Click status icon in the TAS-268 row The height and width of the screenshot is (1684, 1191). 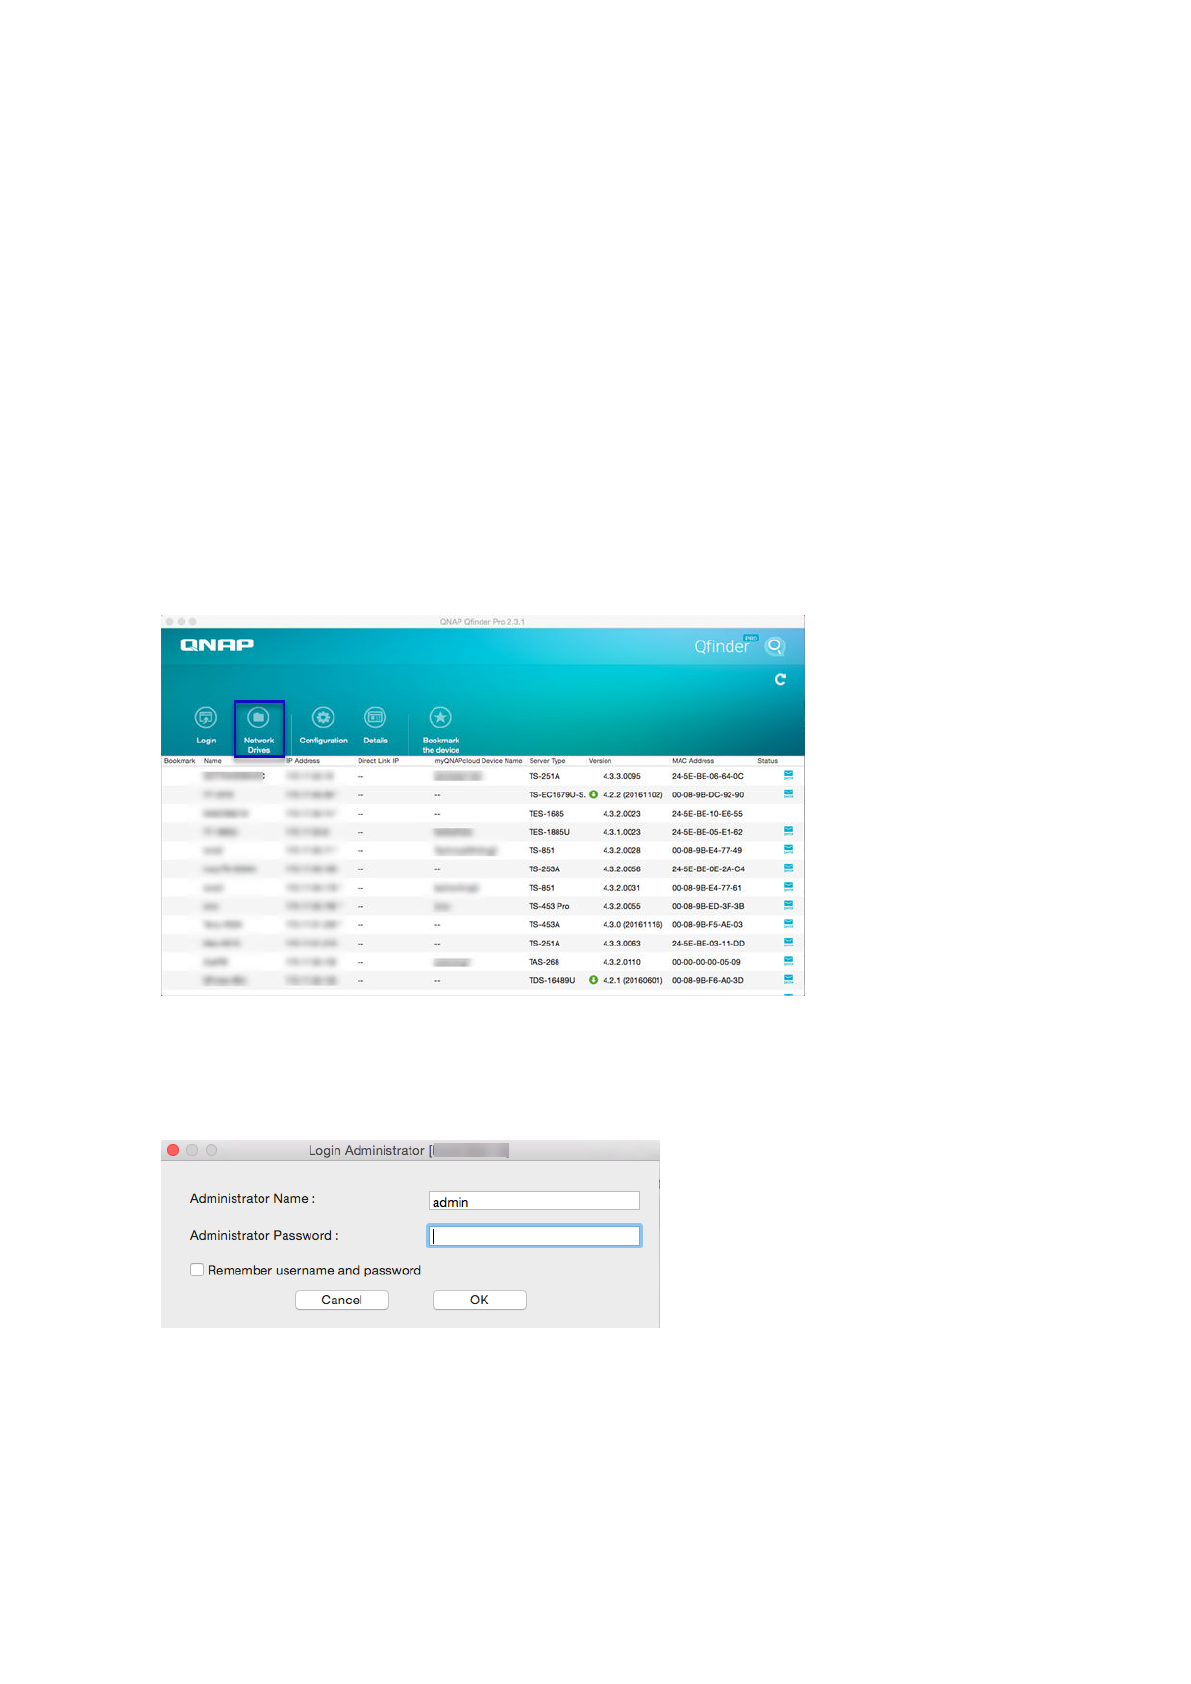click(788, 961)
